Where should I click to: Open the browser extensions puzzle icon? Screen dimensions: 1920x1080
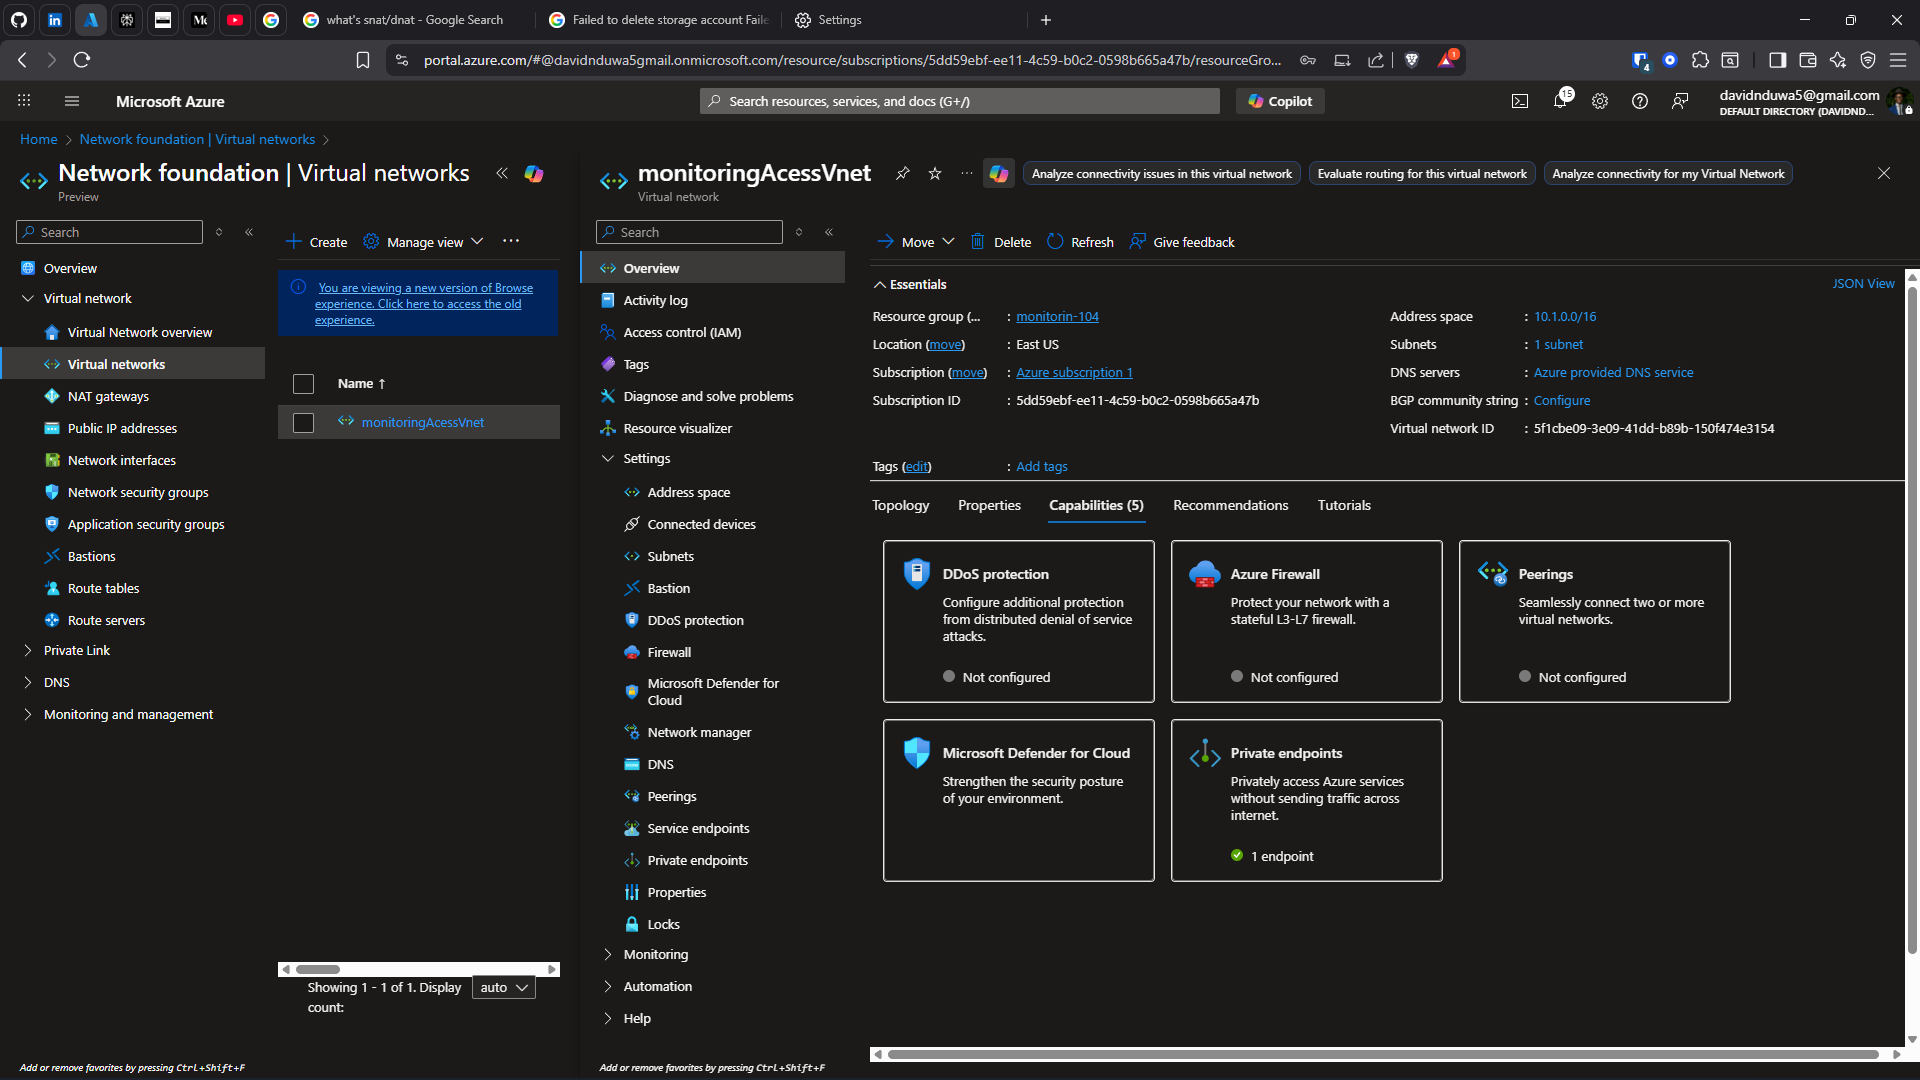click(1700, 60)
